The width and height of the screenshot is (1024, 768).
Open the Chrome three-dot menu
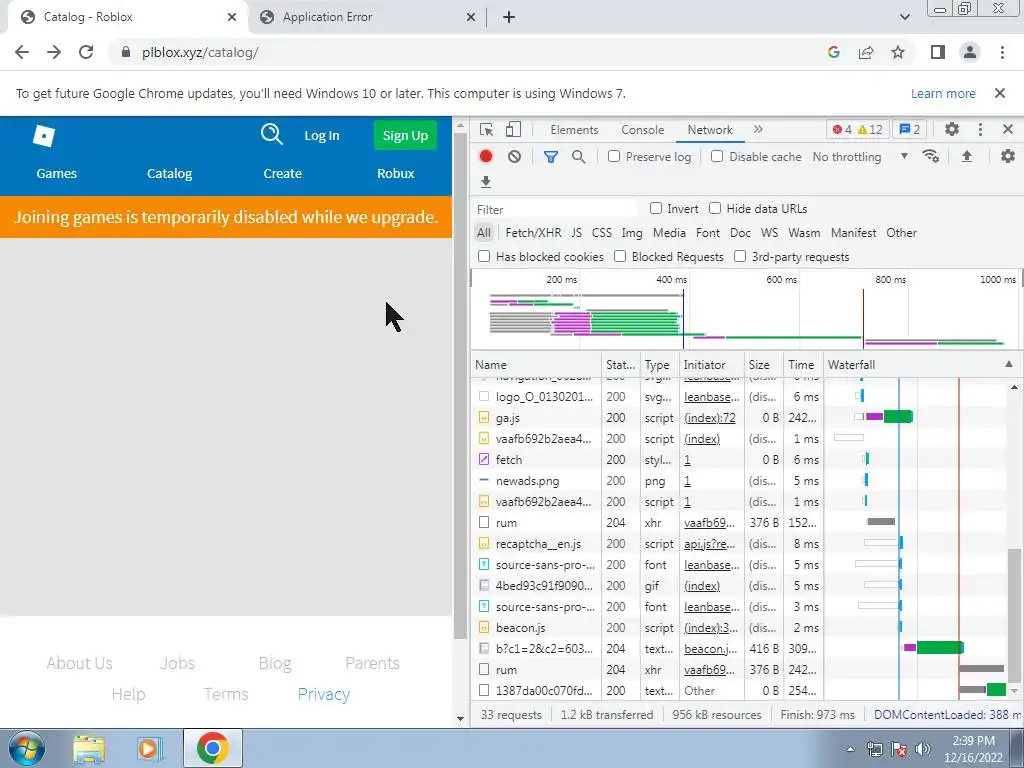click(x=1002, y=52)
